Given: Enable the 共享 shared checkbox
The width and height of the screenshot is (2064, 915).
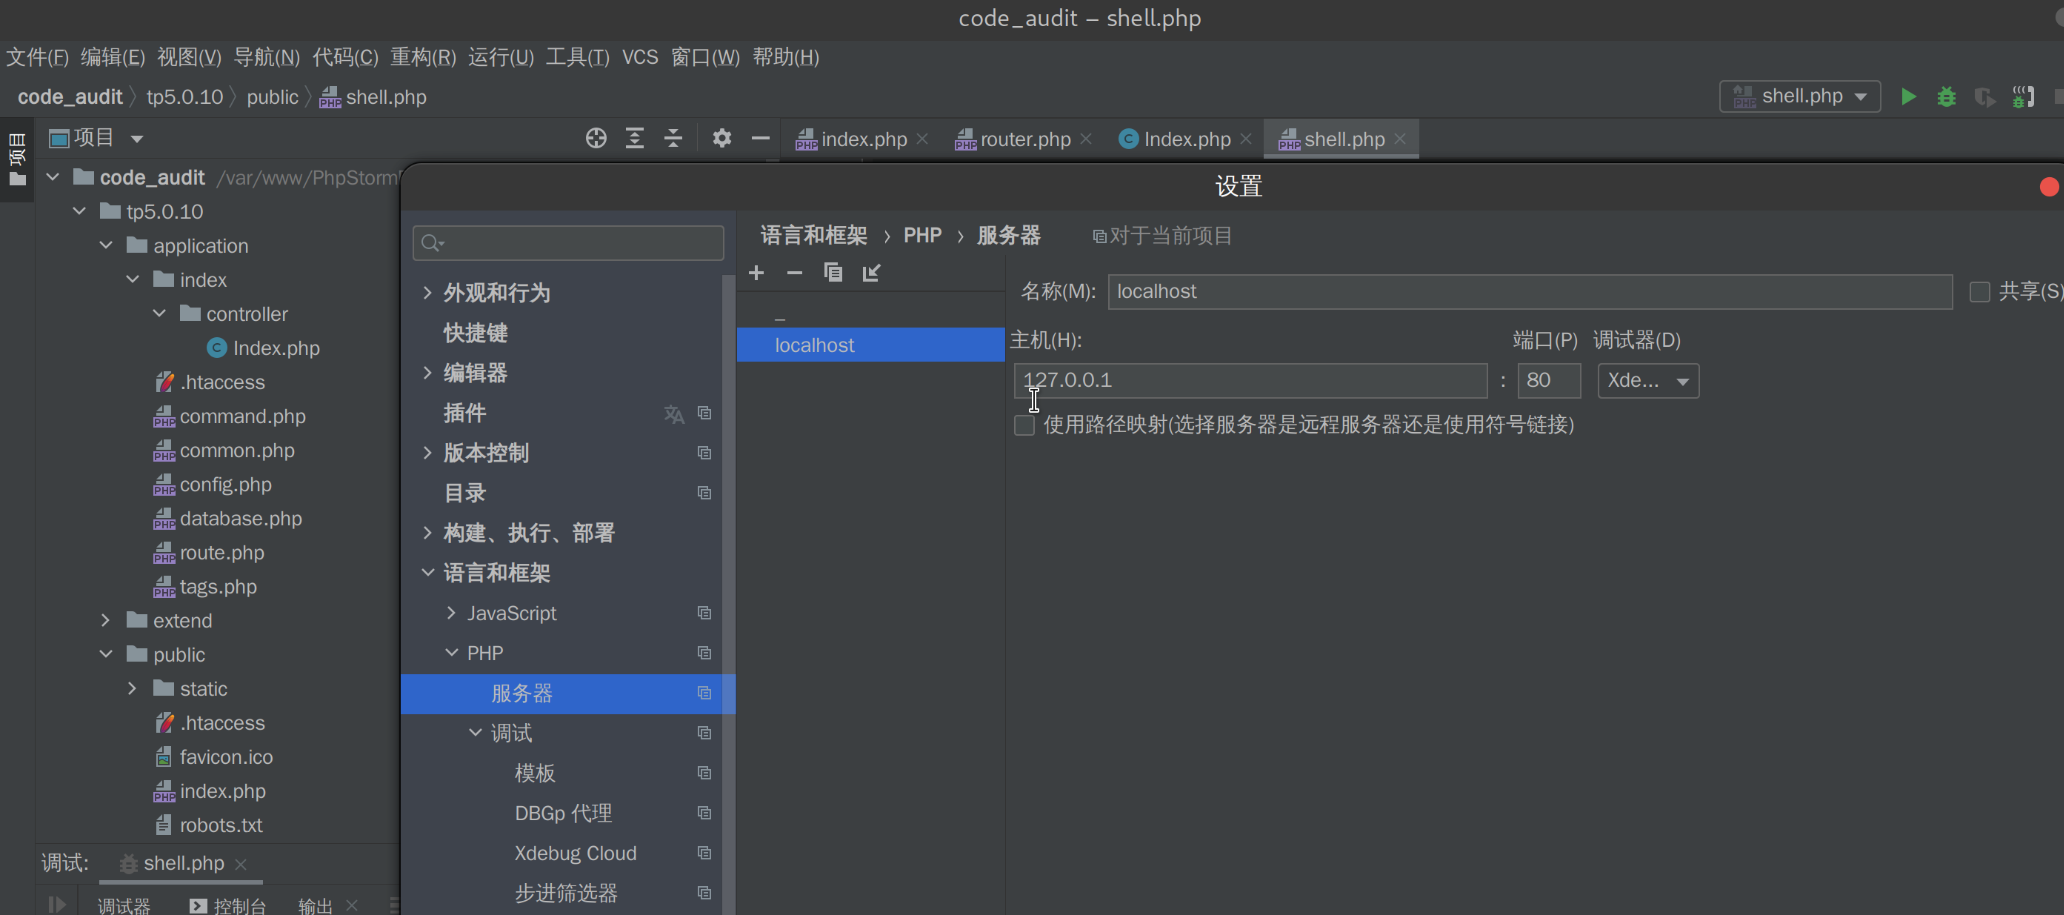Looking at the screenshot, I should [x=1979, y=292].
